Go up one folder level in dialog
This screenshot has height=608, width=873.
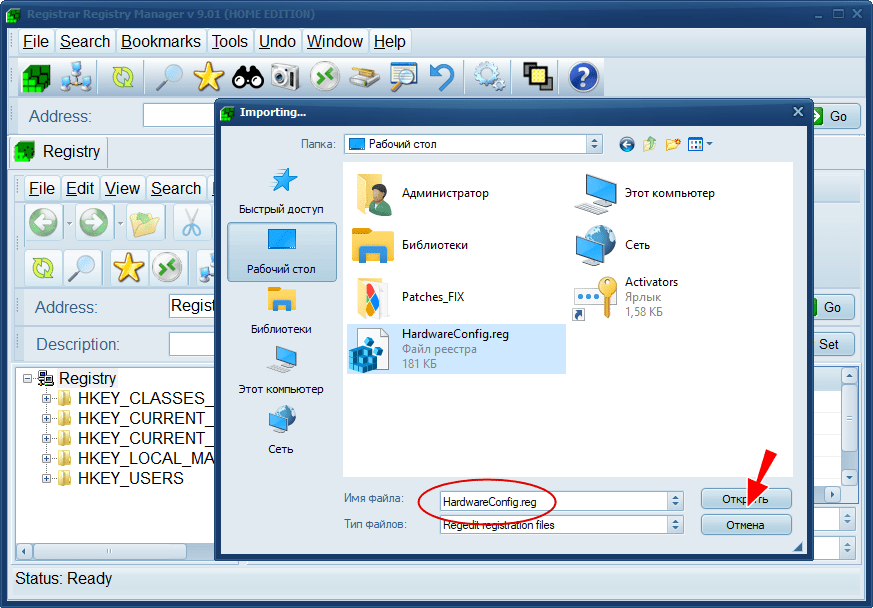point(650,144)
